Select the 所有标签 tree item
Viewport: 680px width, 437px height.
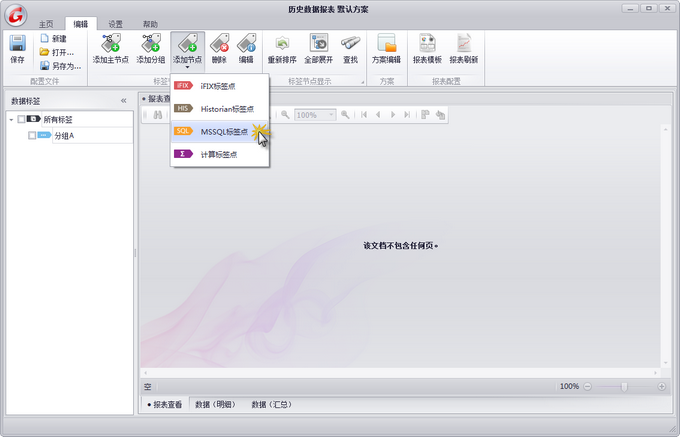pos(58,119)
